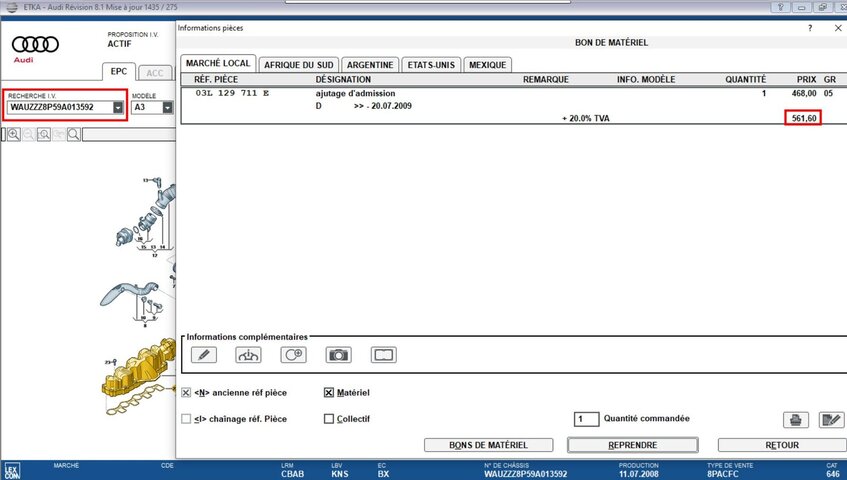Select the ACC tab
This screenshot has height=480, width=847.
point(154,73)
